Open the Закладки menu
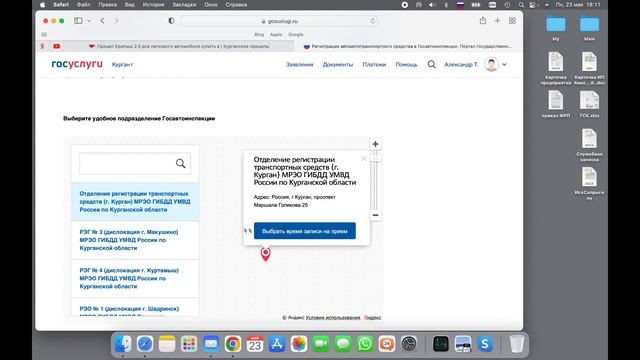The height and width of the screenshot is (360, 640). coord(184,5)
